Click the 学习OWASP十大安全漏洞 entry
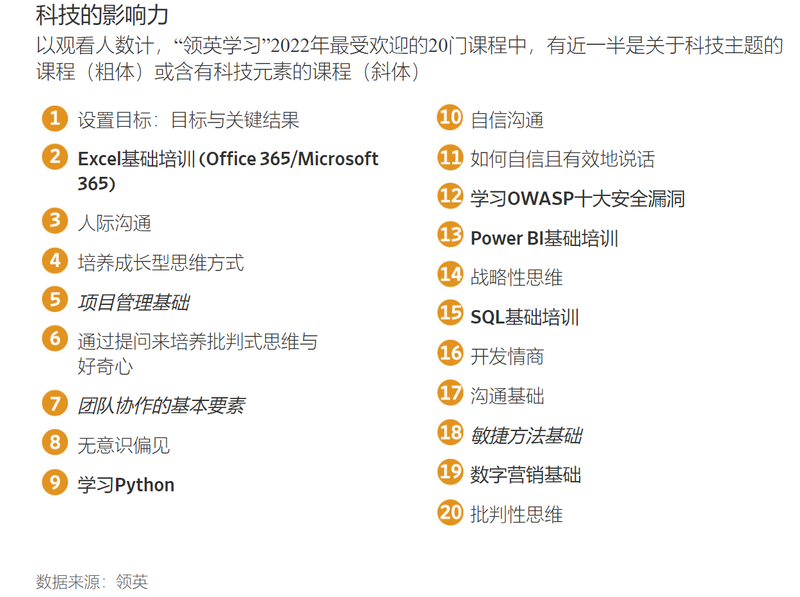Viewport: 800px width, 597px height. [x=578, y=198]
